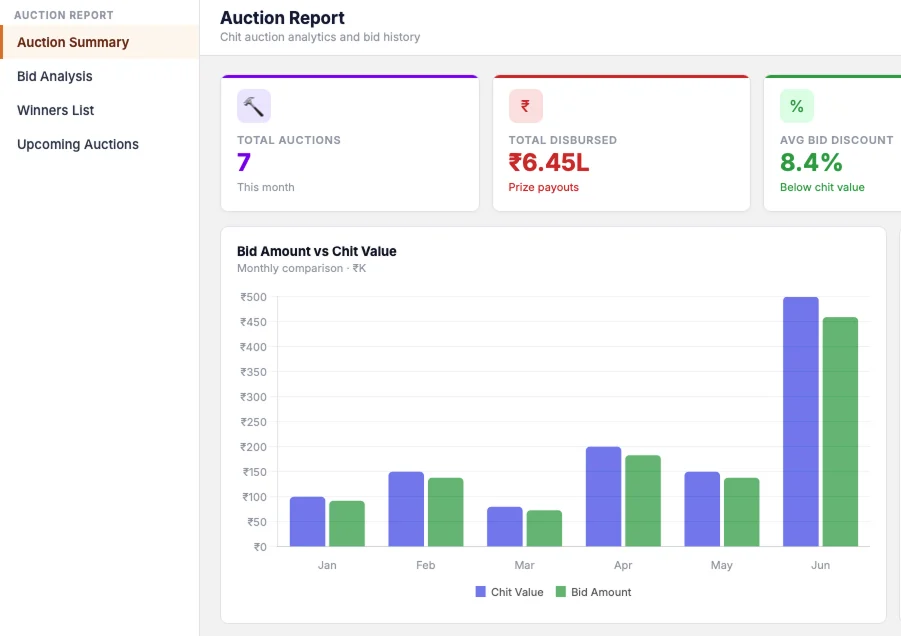The height and width of the screenshot is (636, 901).
Task: Click the Apr x-axis label
Action: tap(623, 565)
